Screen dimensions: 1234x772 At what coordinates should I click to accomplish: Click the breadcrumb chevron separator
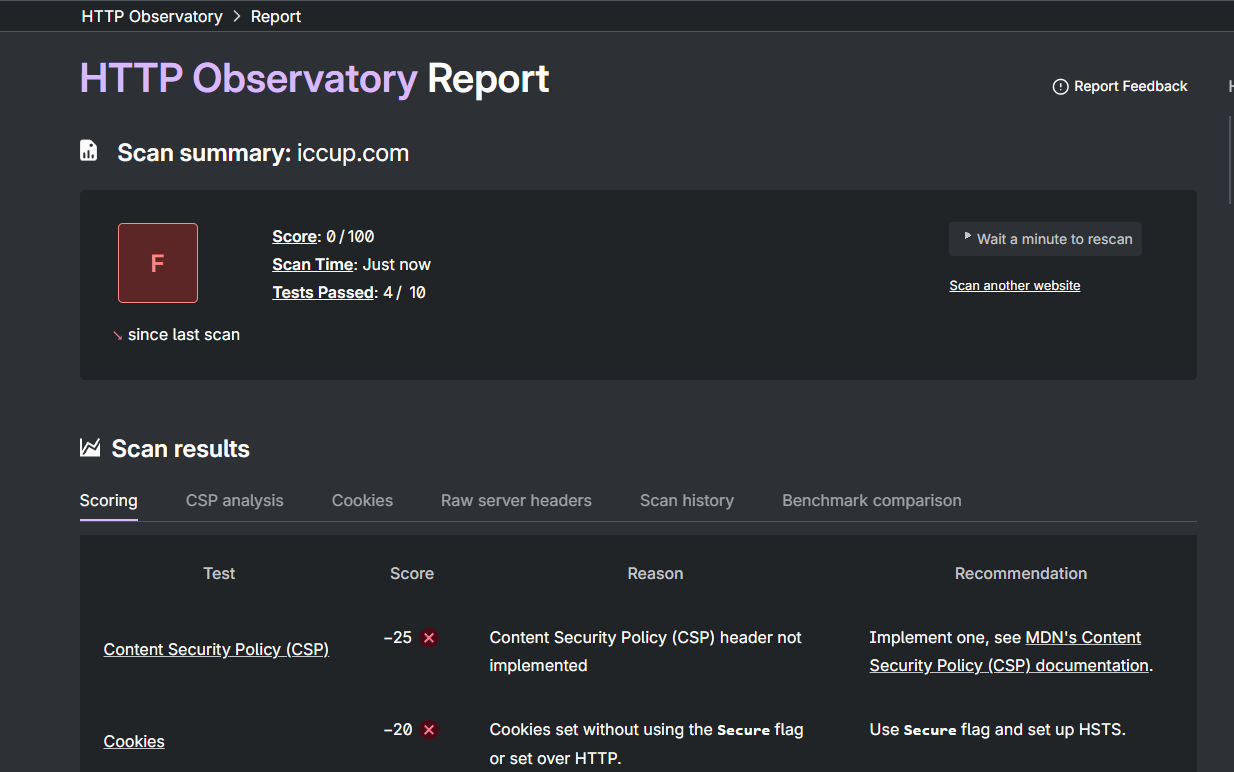pos(237,17)
